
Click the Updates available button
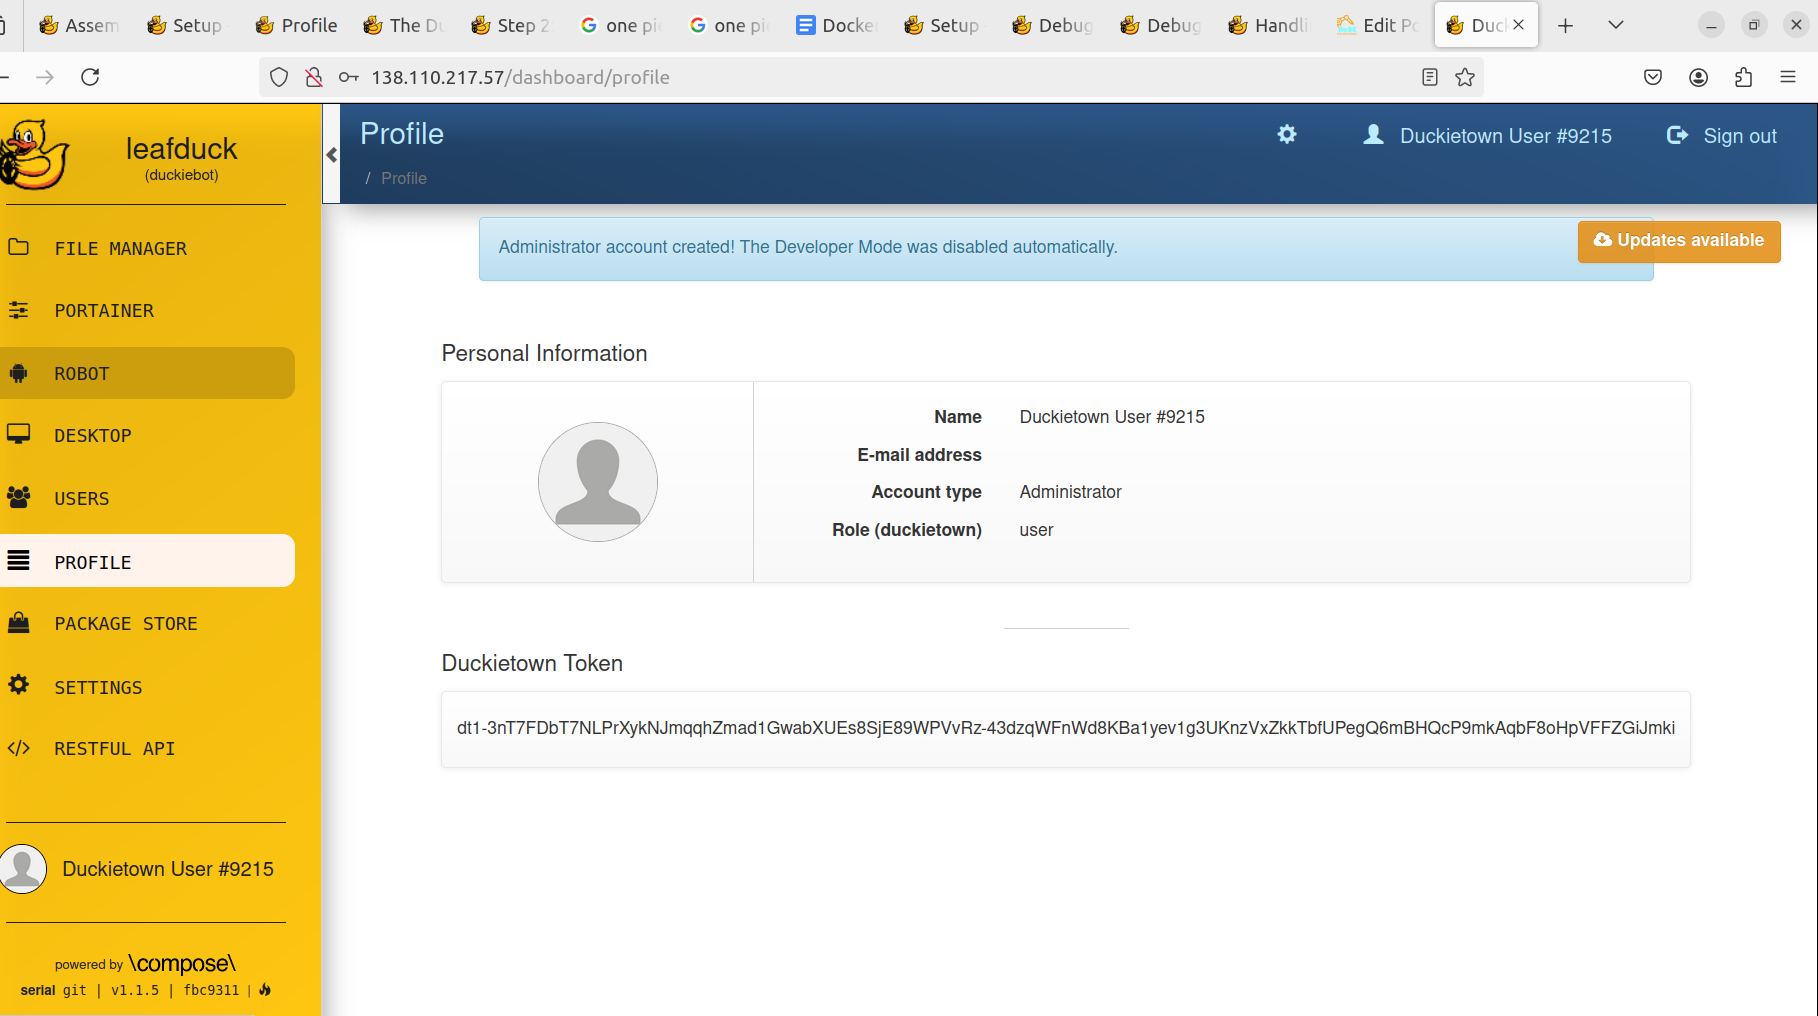tap(1679, 241)
